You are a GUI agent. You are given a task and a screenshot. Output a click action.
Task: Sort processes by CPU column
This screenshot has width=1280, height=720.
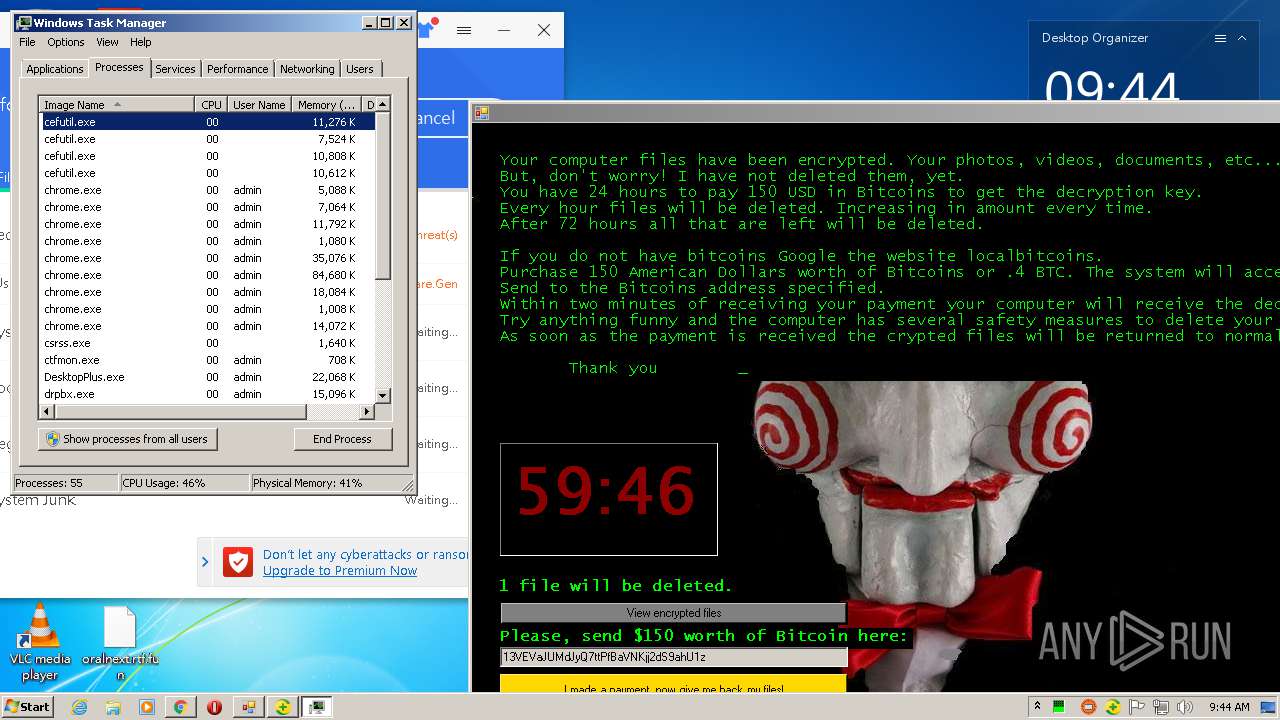click(x=211, y=105)
